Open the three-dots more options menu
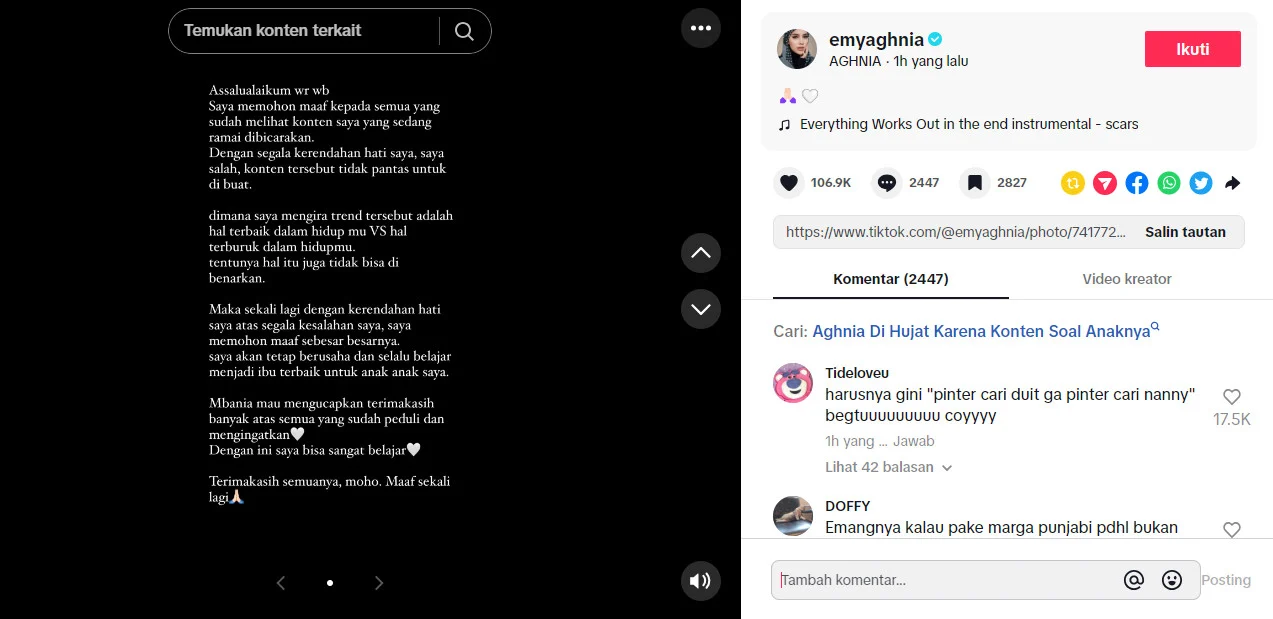The width and height of the screenshot is (1273, 619). point(701,28)
